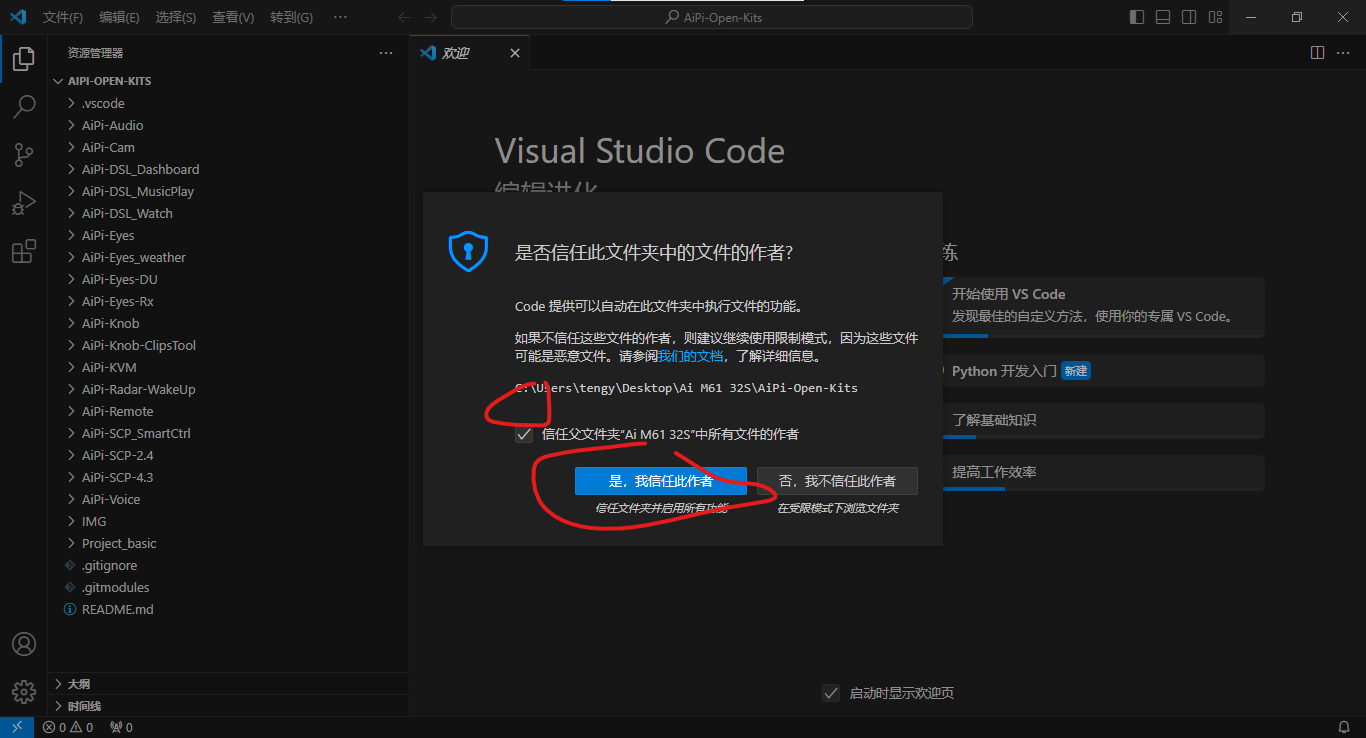Expand the AiPi-Remote folder
The height and width of the screenshot is (738, 1366).
tap(228, 411)
